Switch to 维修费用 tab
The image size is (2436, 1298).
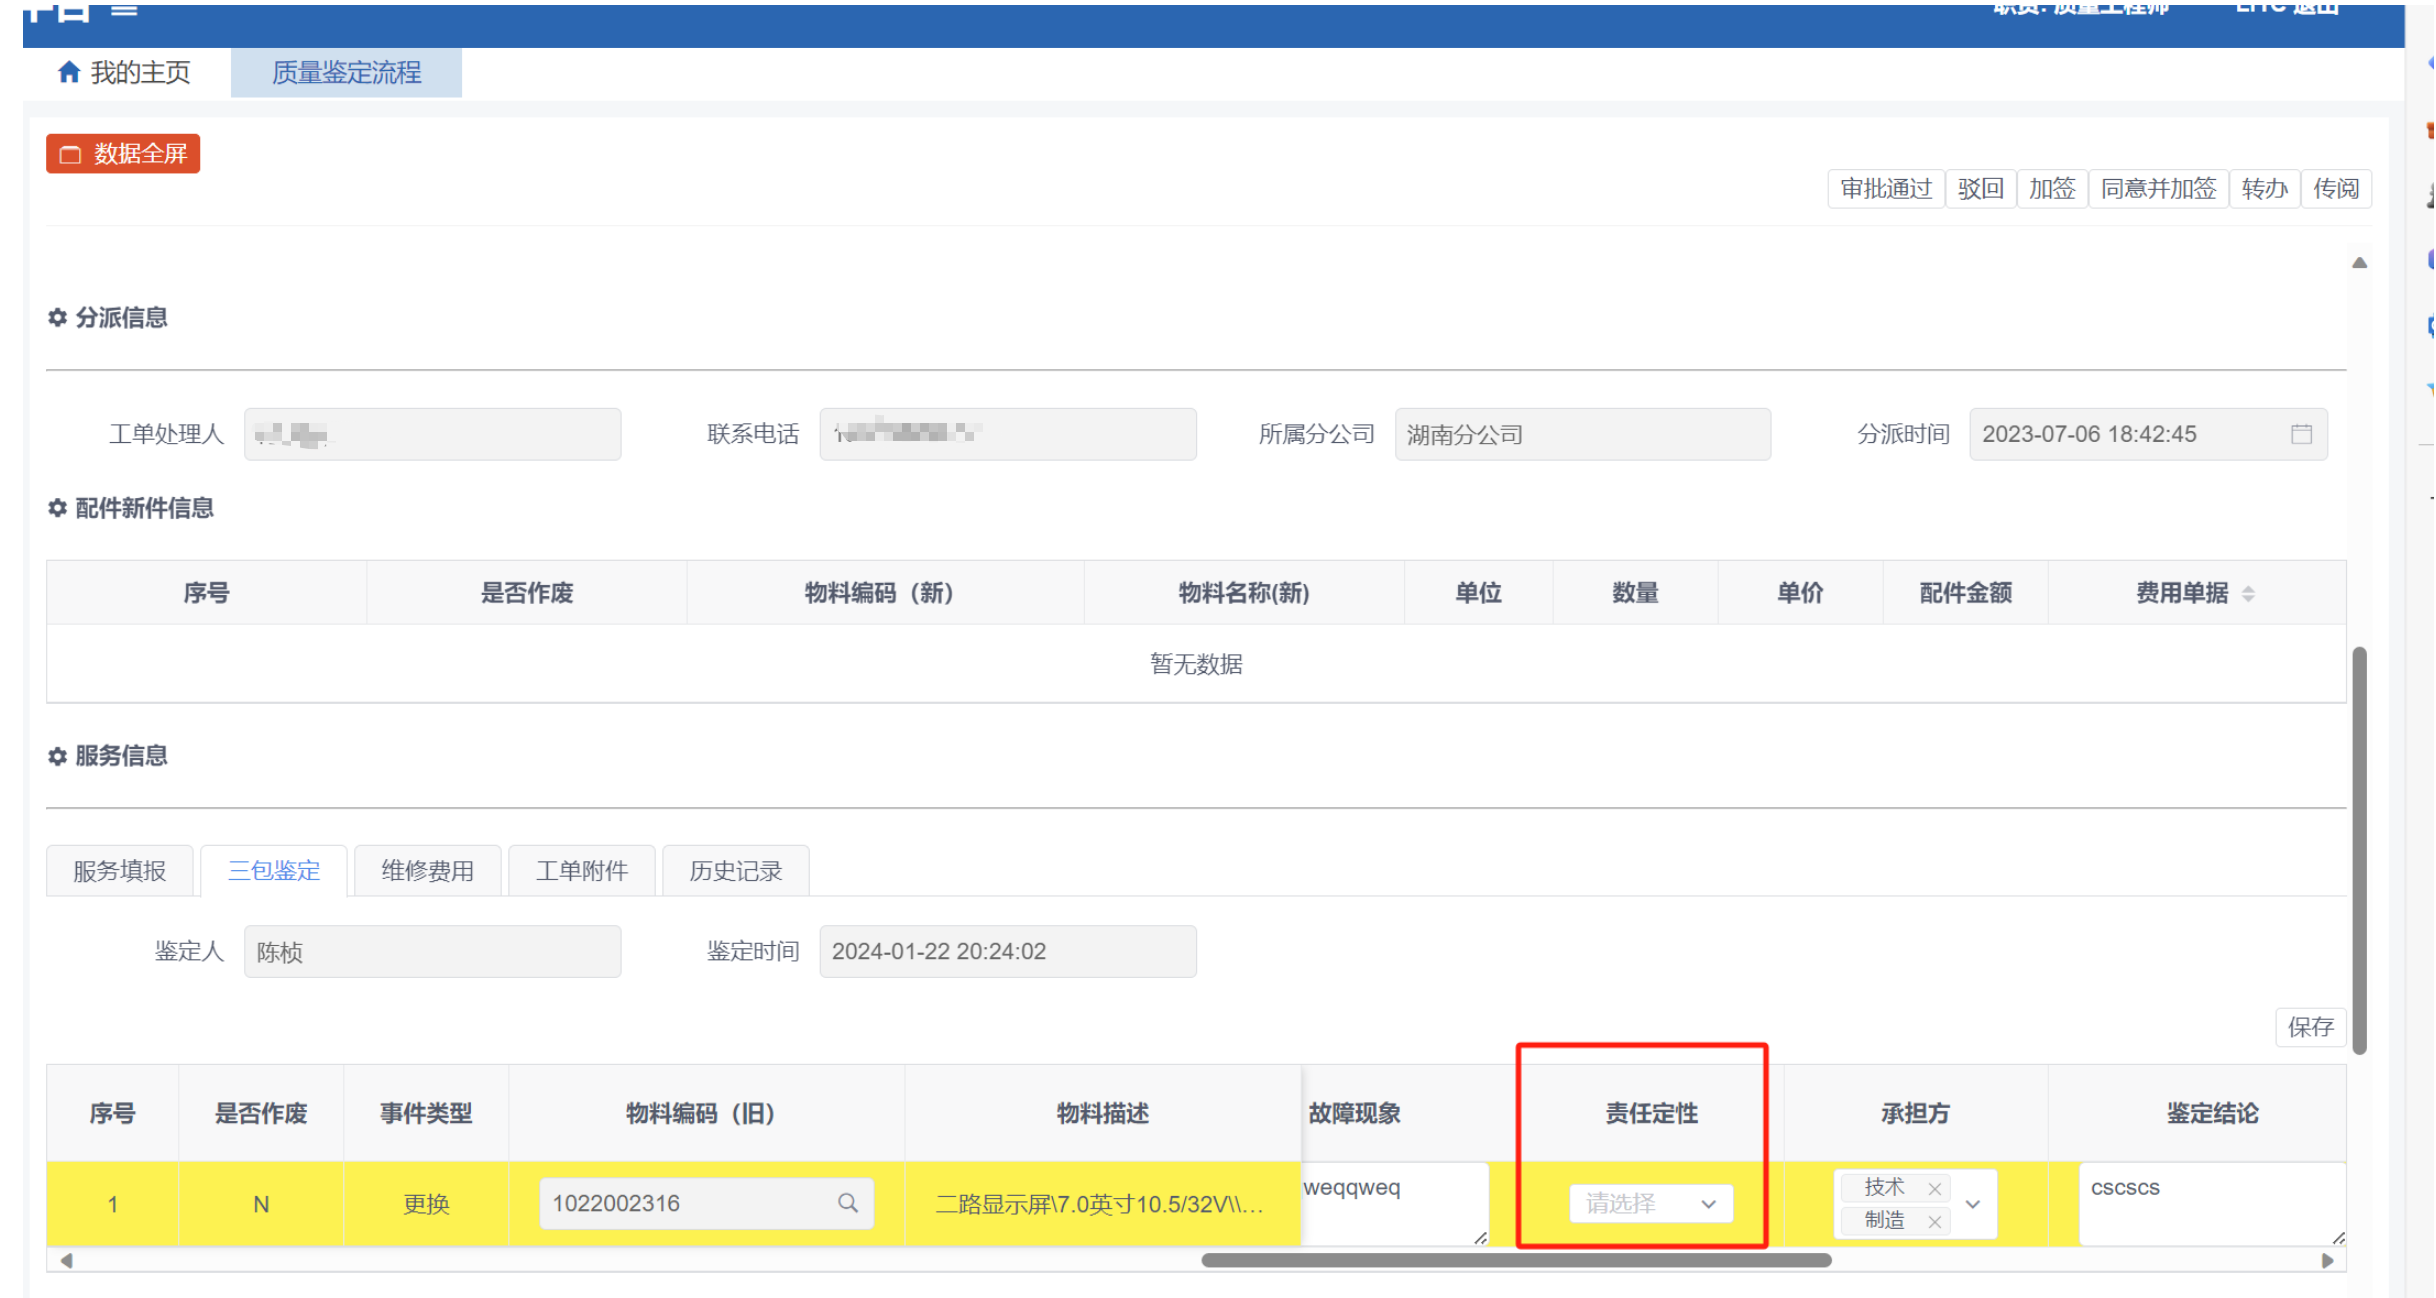428,871
